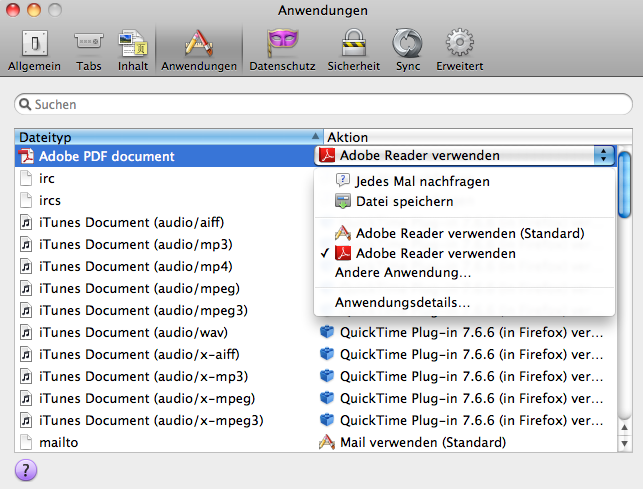This screenshot has width=643, height=489.
Task: Select checked 'Adobe Reader verwenden' entry
Action: (435, 253)
